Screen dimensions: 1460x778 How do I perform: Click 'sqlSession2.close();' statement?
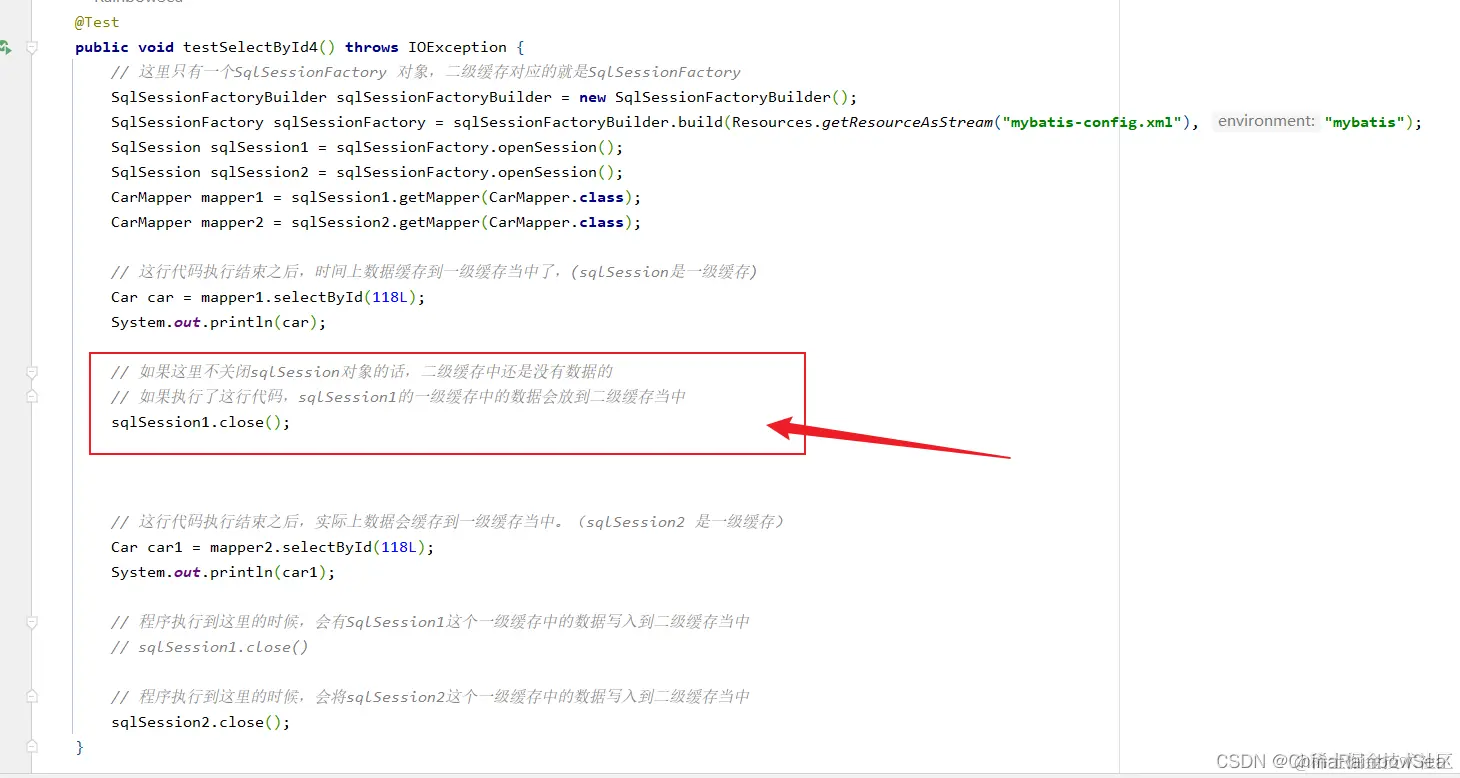[201, 722]
